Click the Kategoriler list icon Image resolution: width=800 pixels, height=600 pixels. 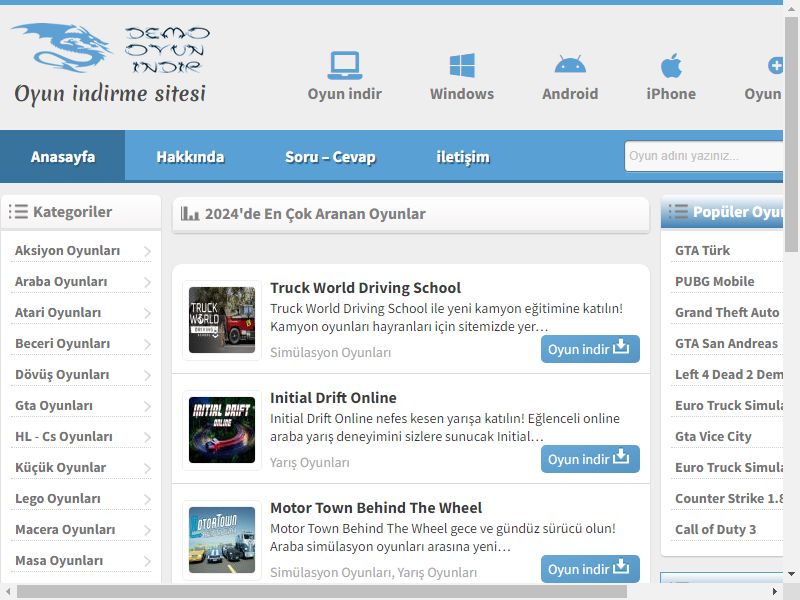(18, 211)
